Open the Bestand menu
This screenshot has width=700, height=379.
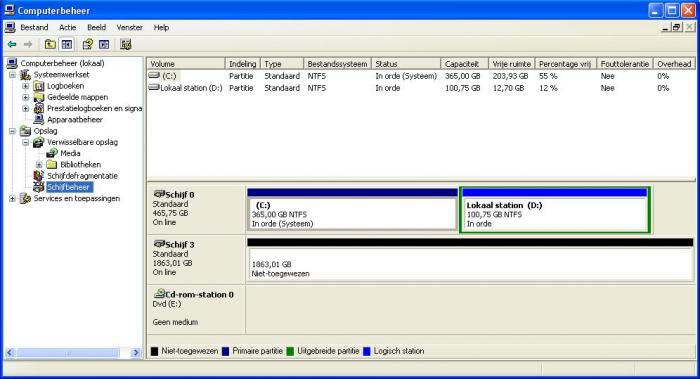point(34,27)
